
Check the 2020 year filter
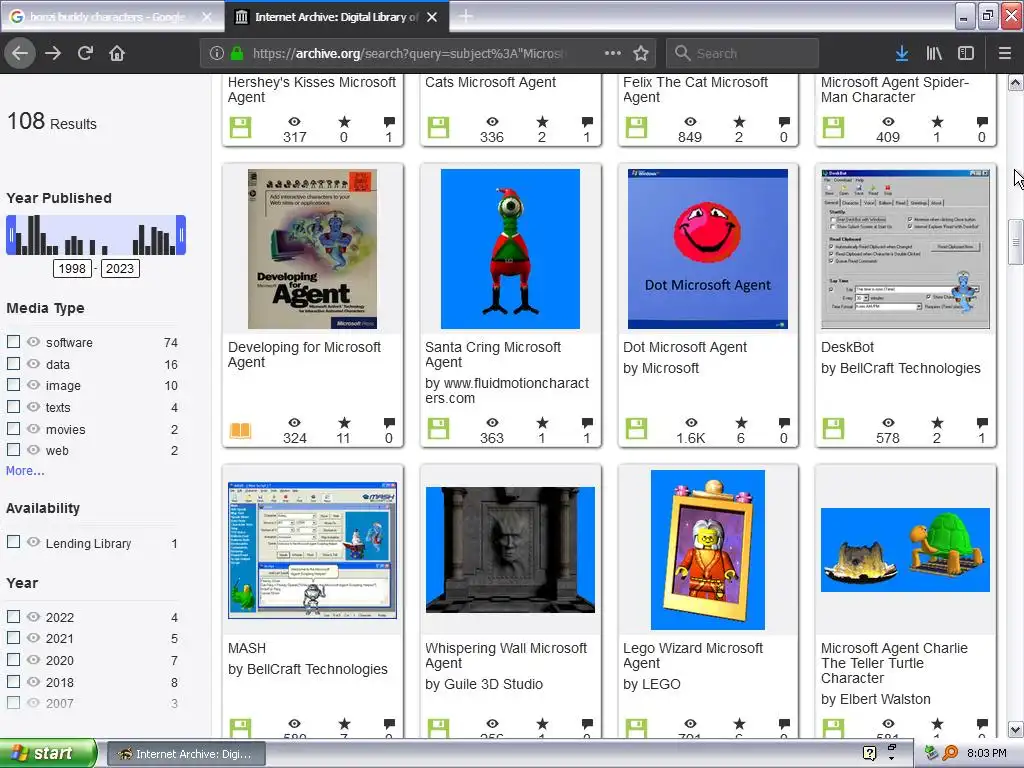[x=13, y=660]
